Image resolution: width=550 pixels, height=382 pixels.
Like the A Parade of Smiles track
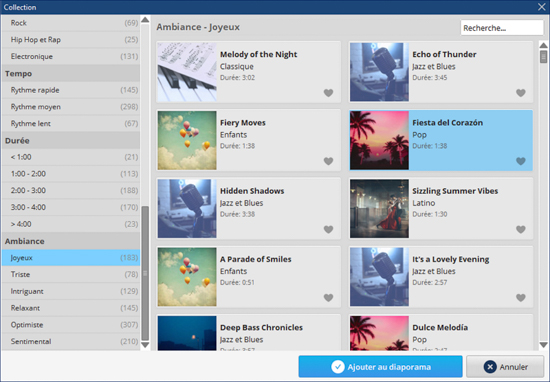pyautogui.click(x=328, y=298)
